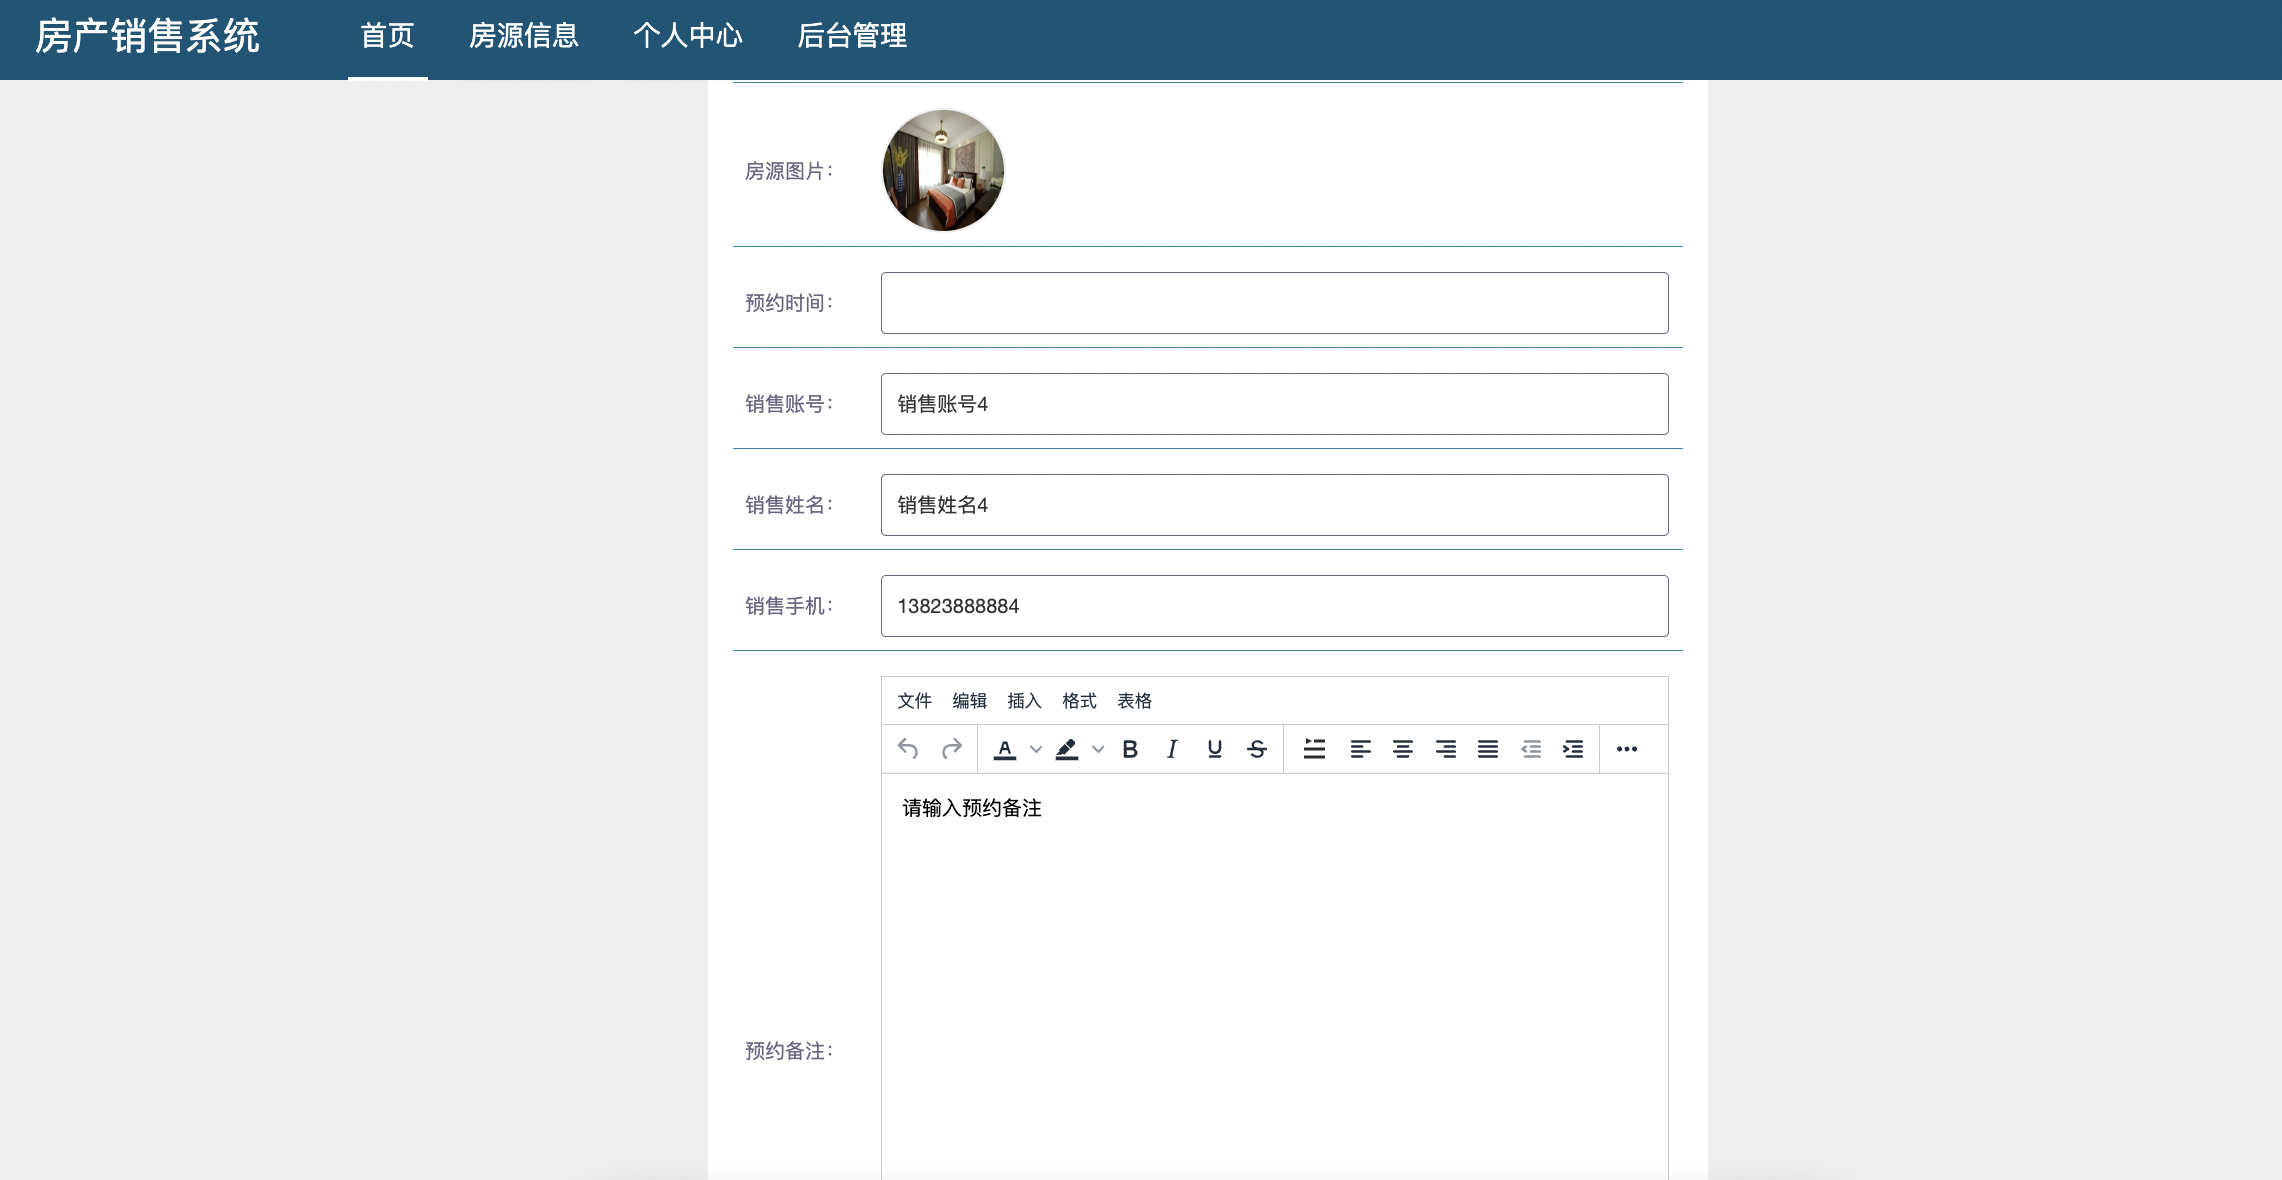Click the 销售账号 input field

point(1274,404)
